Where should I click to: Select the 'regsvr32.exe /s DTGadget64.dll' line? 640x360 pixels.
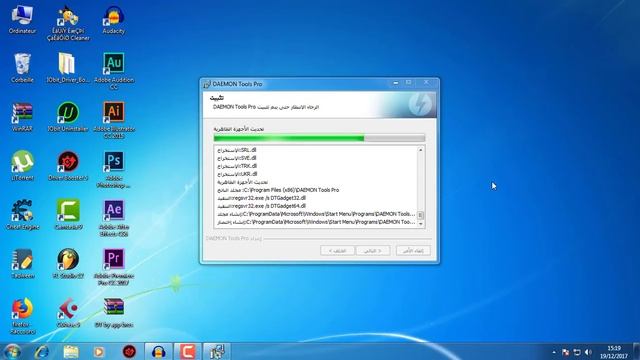261,206
